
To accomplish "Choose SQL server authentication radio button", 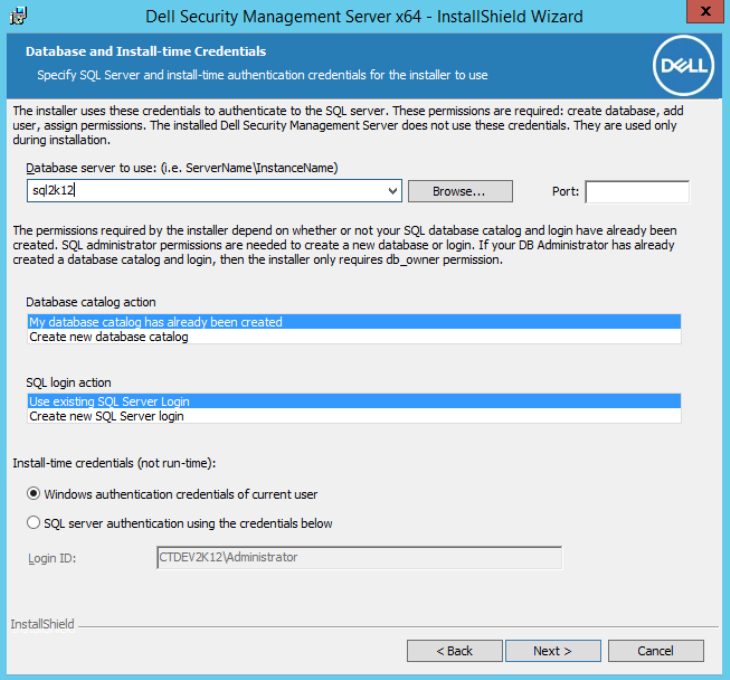I will [x=33, y=523].
